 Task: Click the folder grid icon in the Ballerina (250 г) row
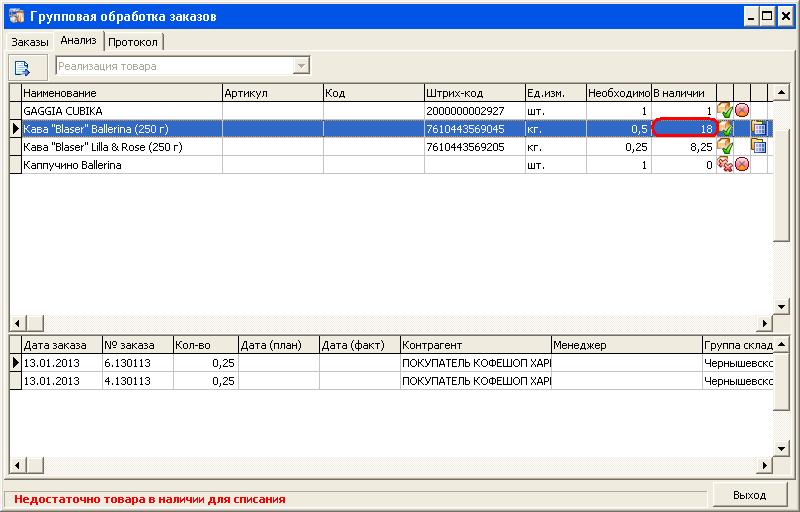[x=758, y=129]
